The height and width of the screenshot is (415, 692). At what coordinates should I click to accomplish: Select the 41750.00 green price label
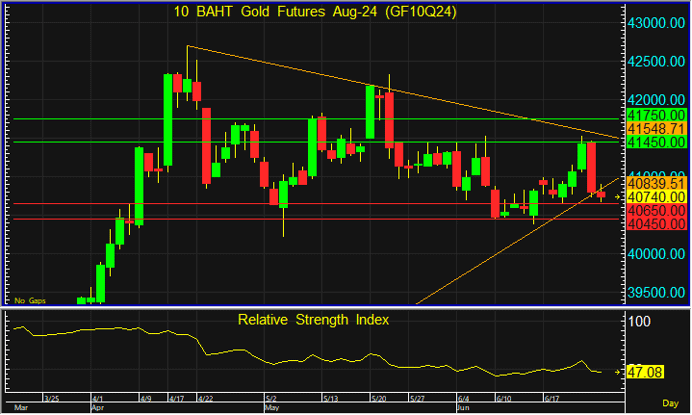click(657, 116)
